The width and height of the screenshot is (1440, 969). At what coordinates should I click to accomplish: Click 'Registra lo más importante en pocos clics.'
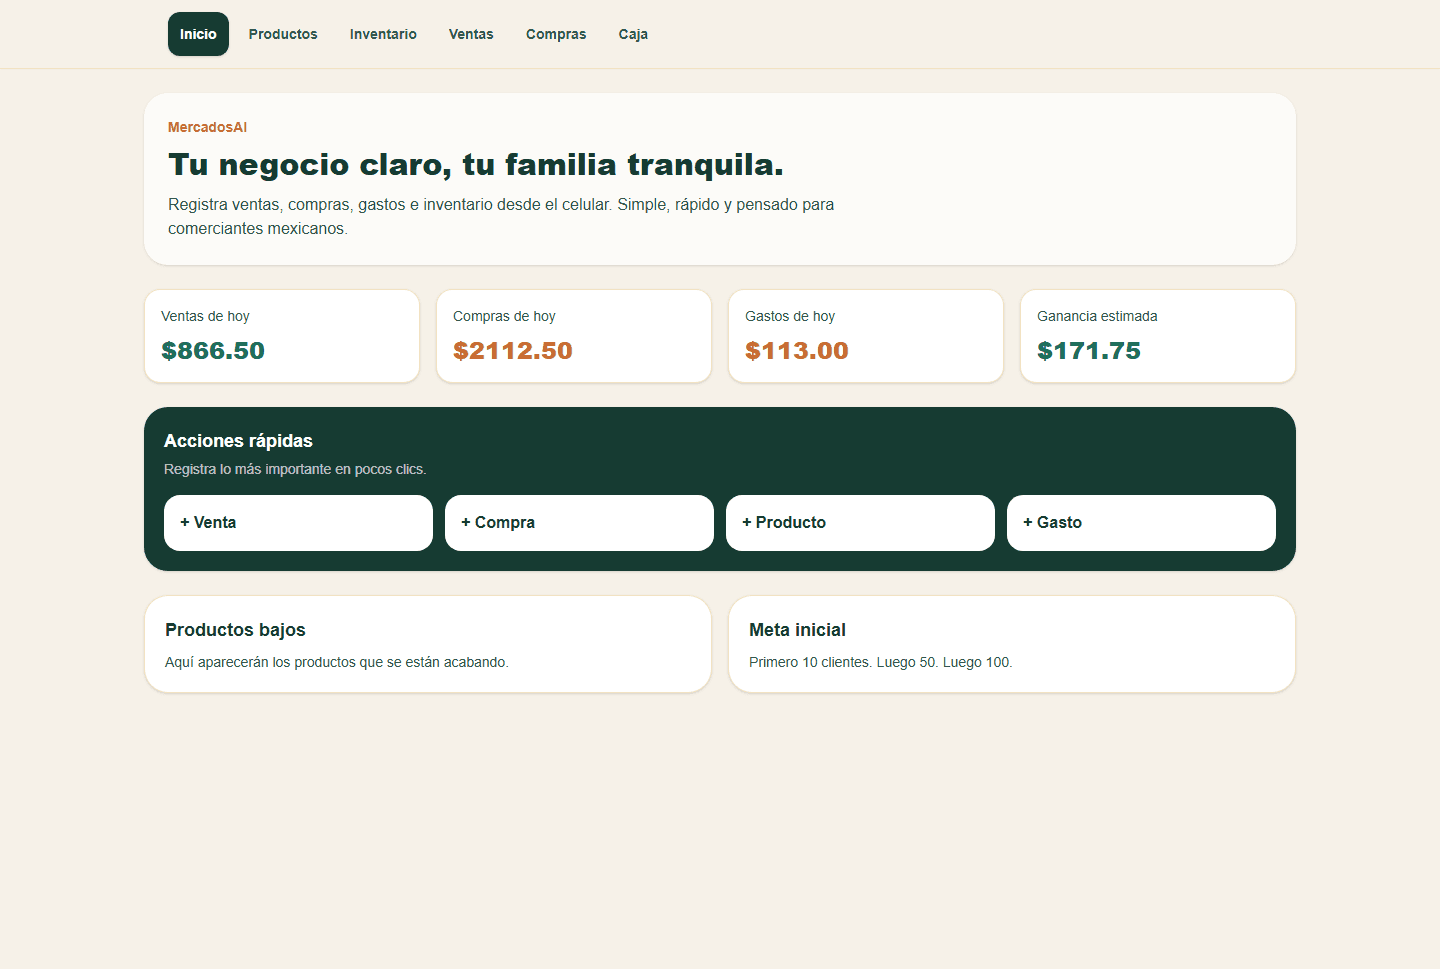click(x=295, y=469)
